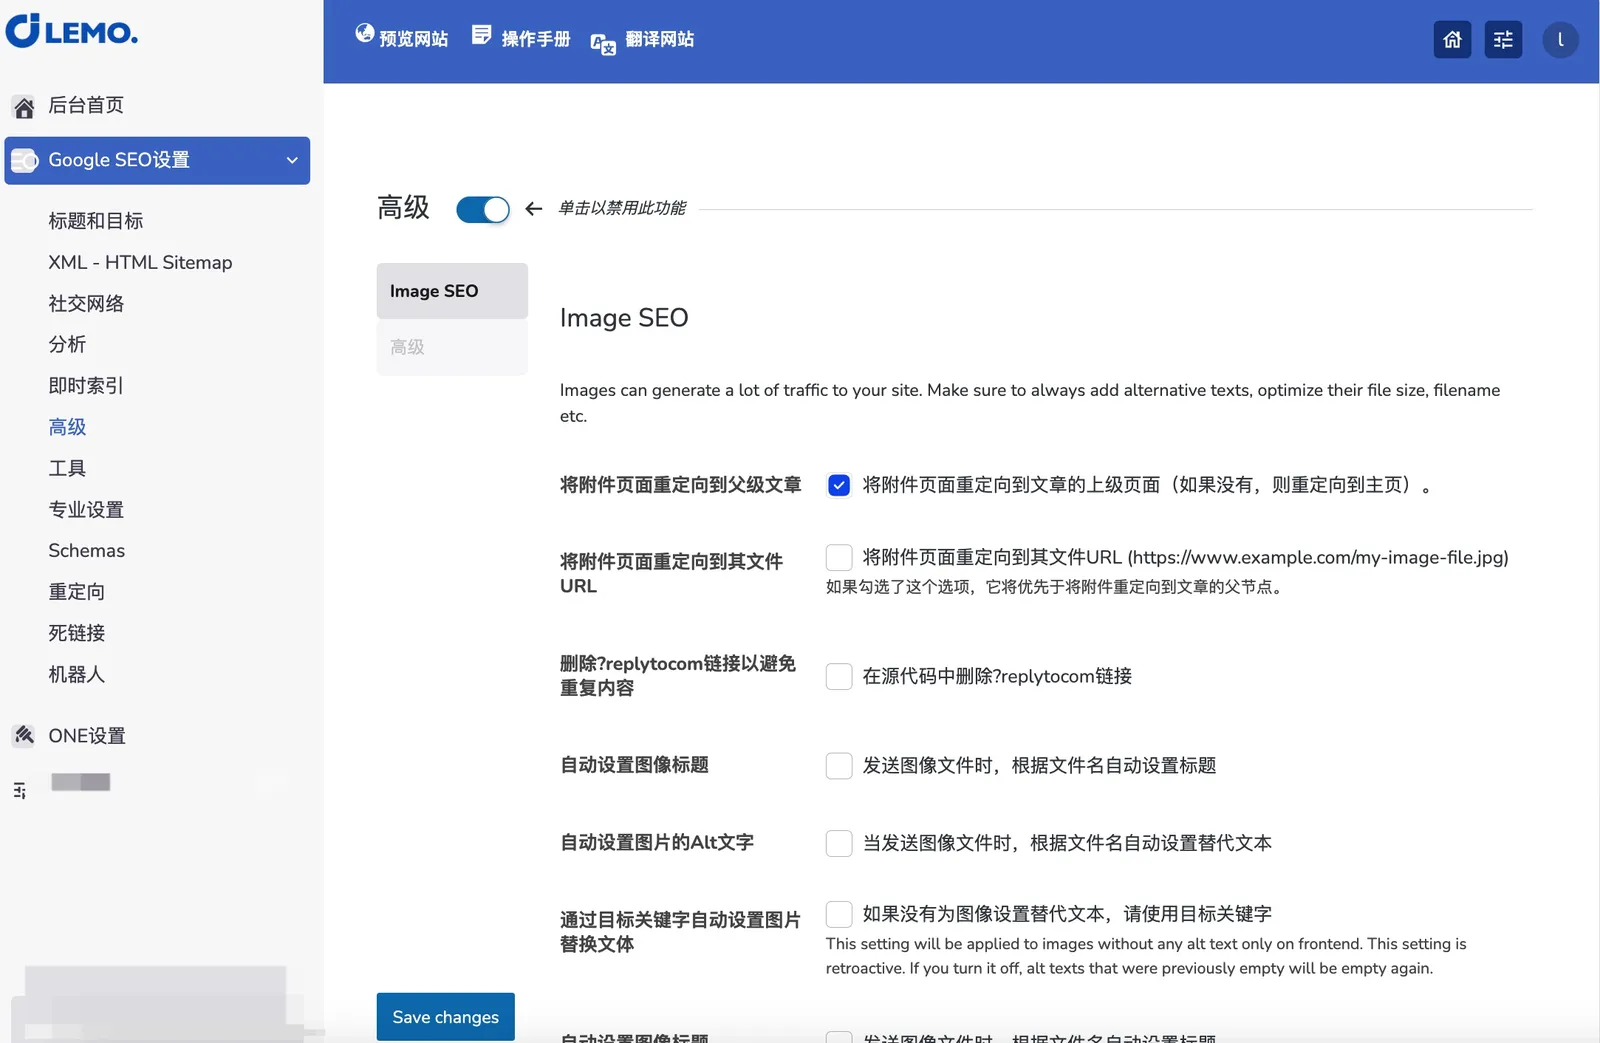Click the 操作手册 document icon
Image resolution: width=1600 pixels, height=1043 pixels.
click(x=482, y=35)
